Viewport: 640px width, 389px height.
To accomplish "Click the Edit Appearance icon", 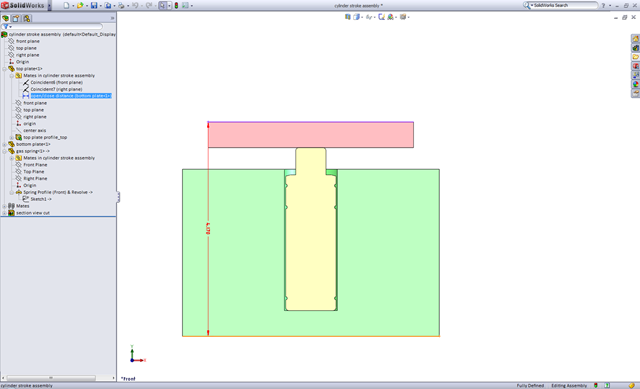I will point(381,17).
